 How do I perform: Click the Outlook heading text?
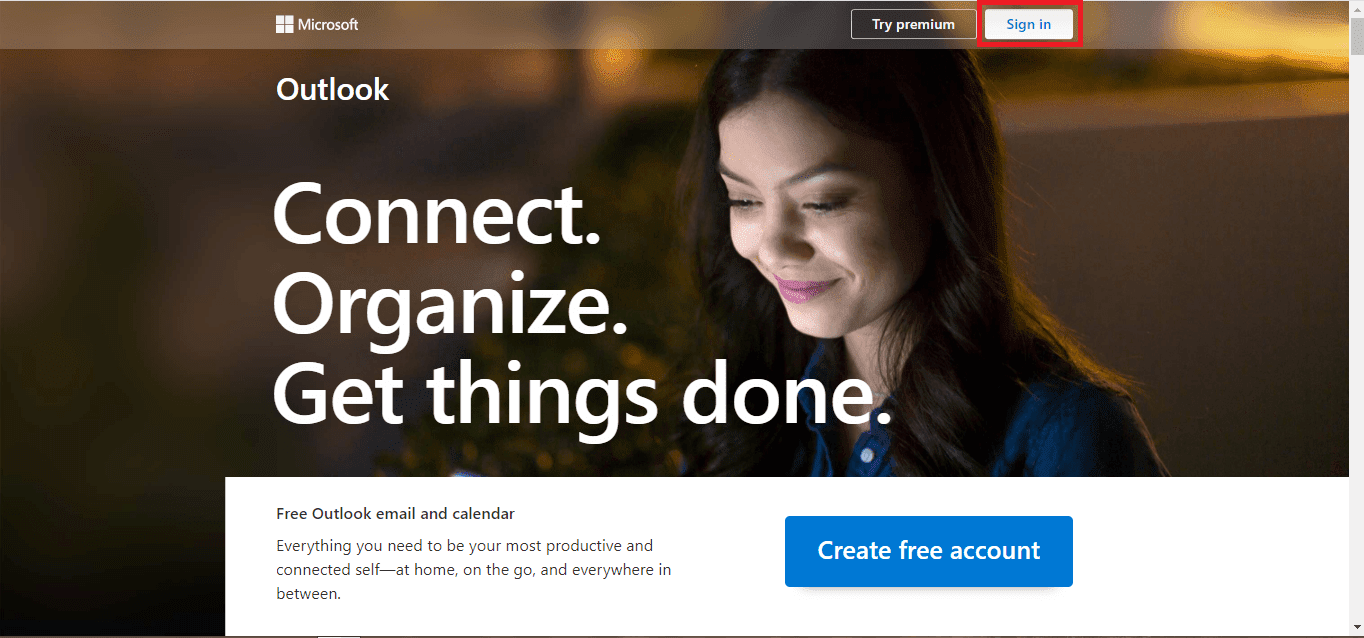click(332, 89)
